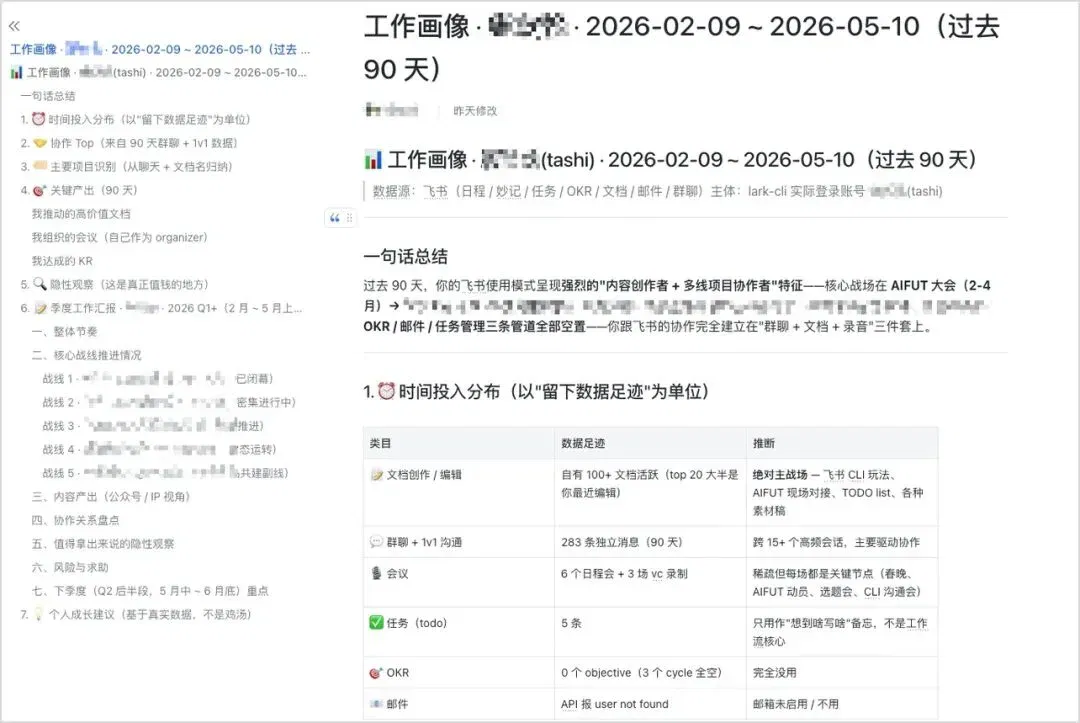Open 三、内容产出 outline entry

click(x=110, y=496)
